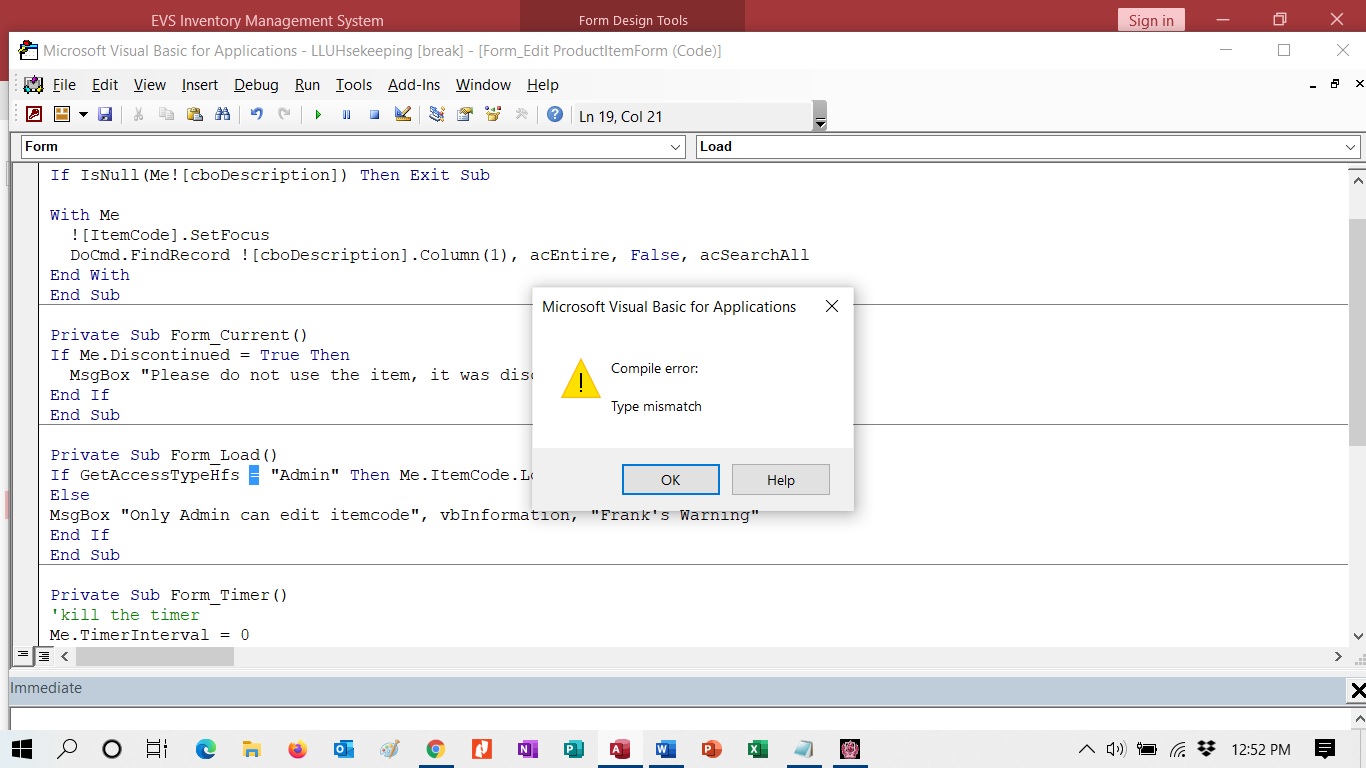The image size is (1366, 768).
Task: Open the Properties Window icon
Action: point(464,115)
